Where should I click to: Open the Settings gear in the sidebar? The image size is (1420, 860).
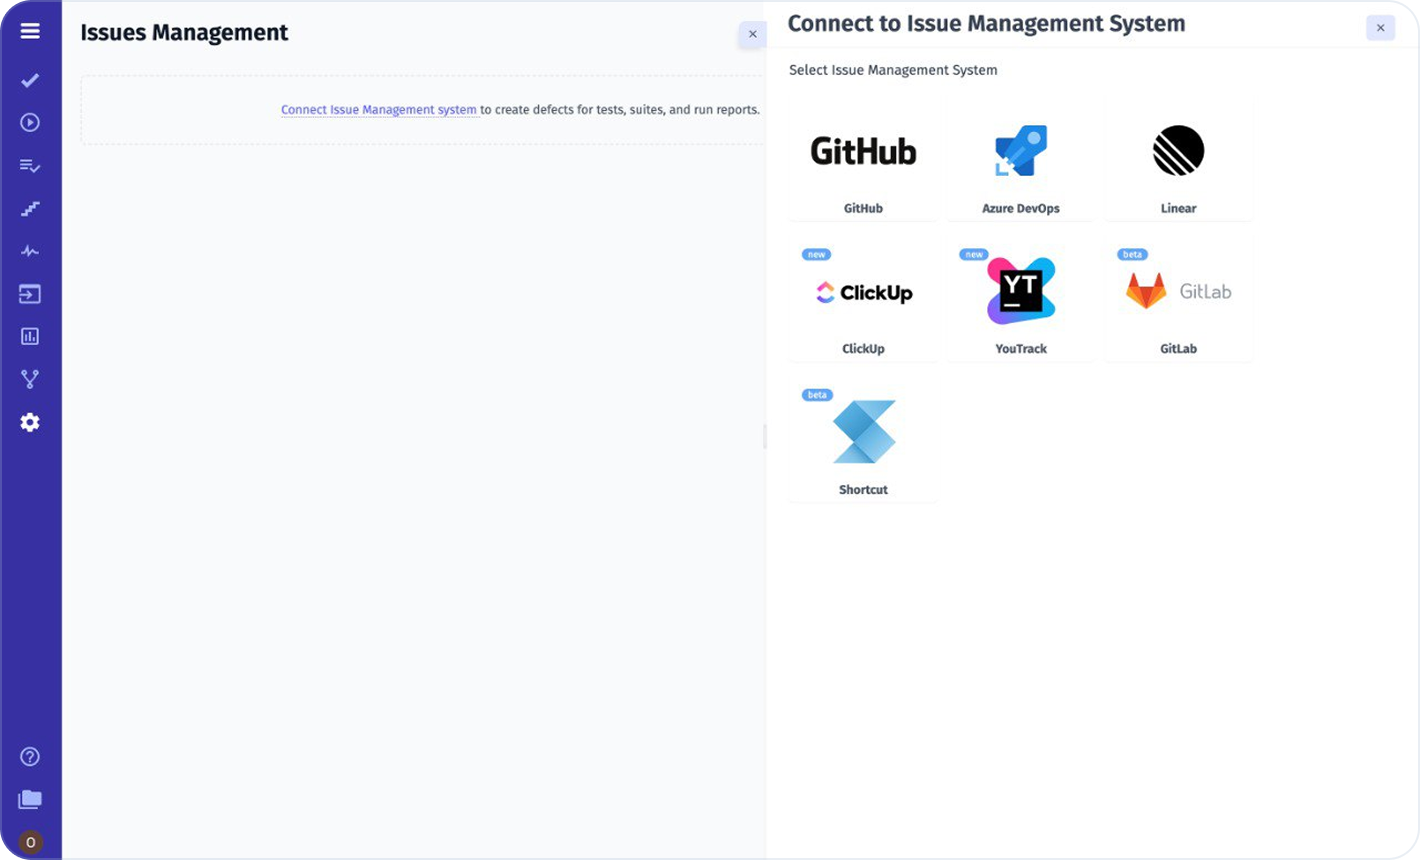click(29, 421)
